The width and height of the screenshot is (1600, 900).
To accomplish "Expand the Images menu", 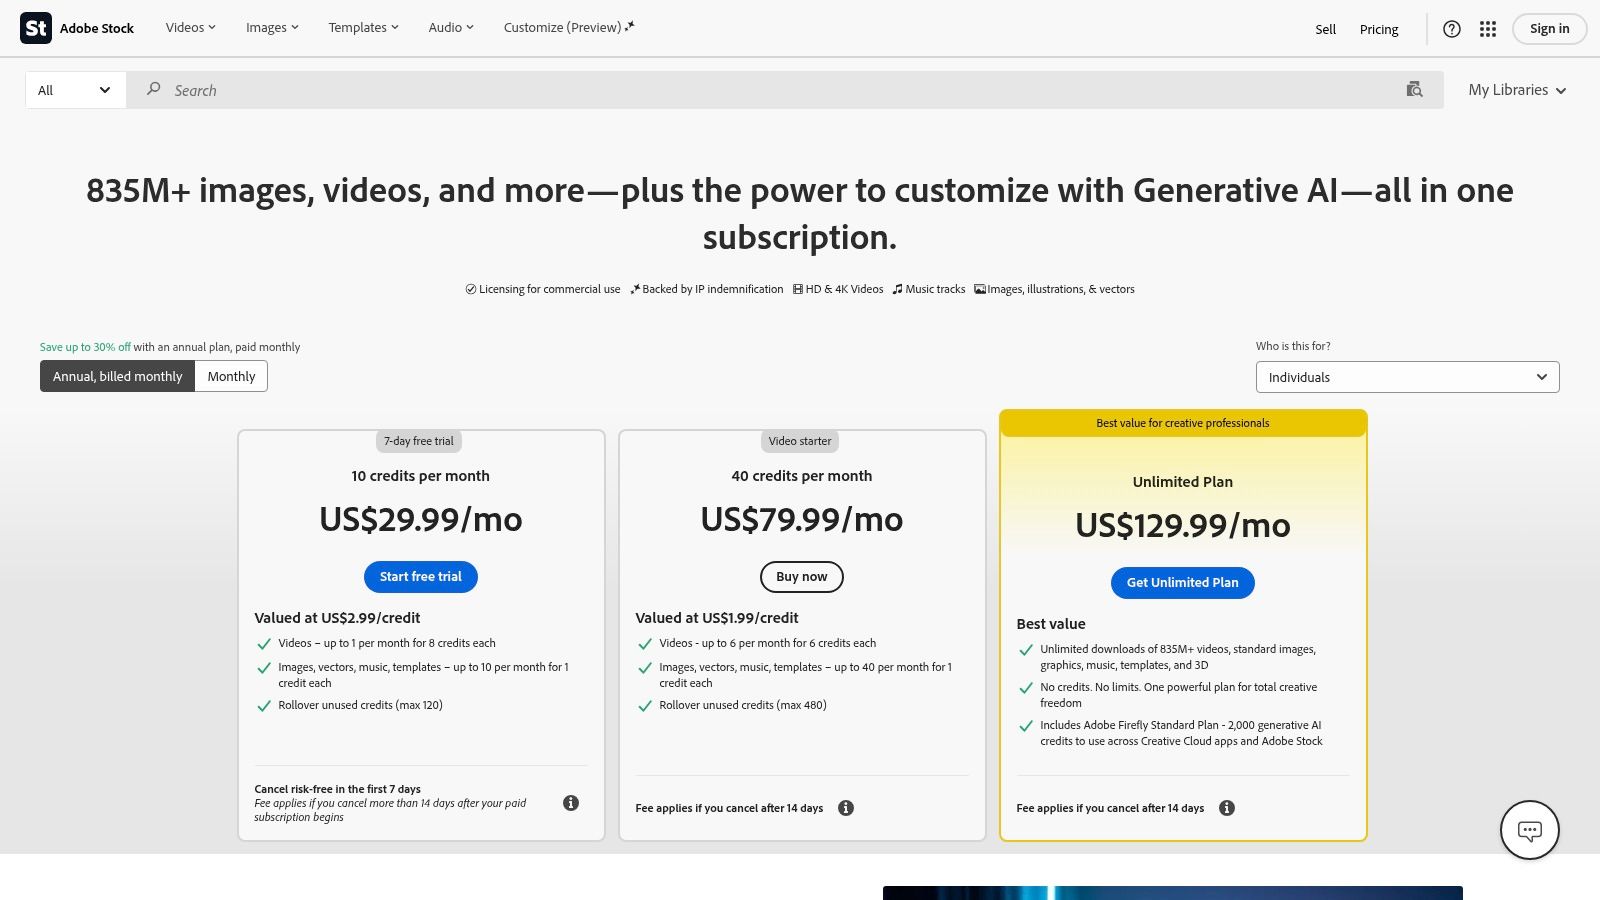I will tap(272, 28).
